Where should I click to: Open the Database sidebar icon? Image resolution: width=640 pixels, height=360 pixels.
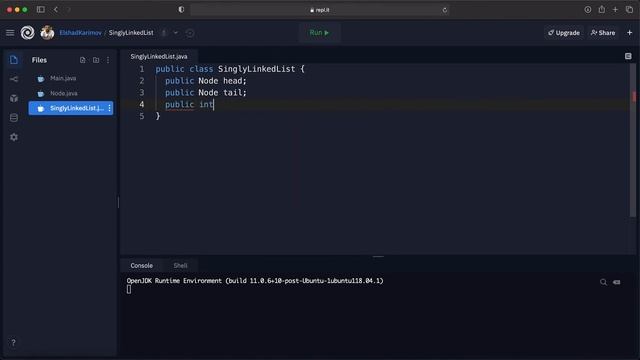point(13,118)
